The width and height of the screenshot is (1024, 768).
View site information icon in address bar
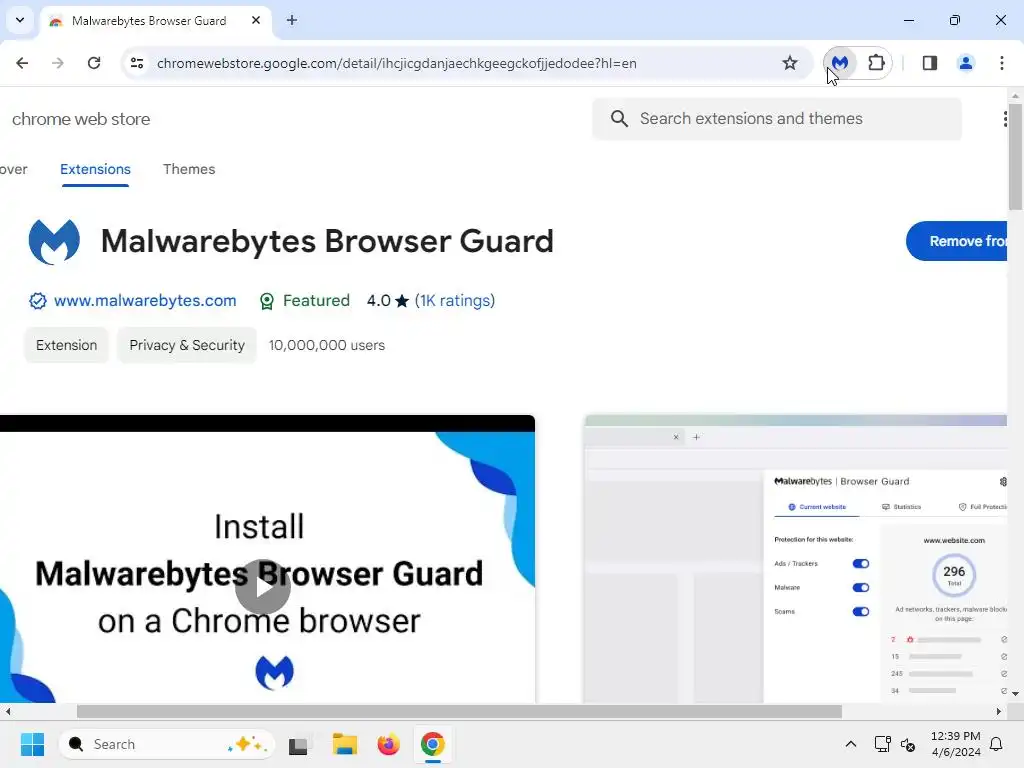click(x=136, y=63)
